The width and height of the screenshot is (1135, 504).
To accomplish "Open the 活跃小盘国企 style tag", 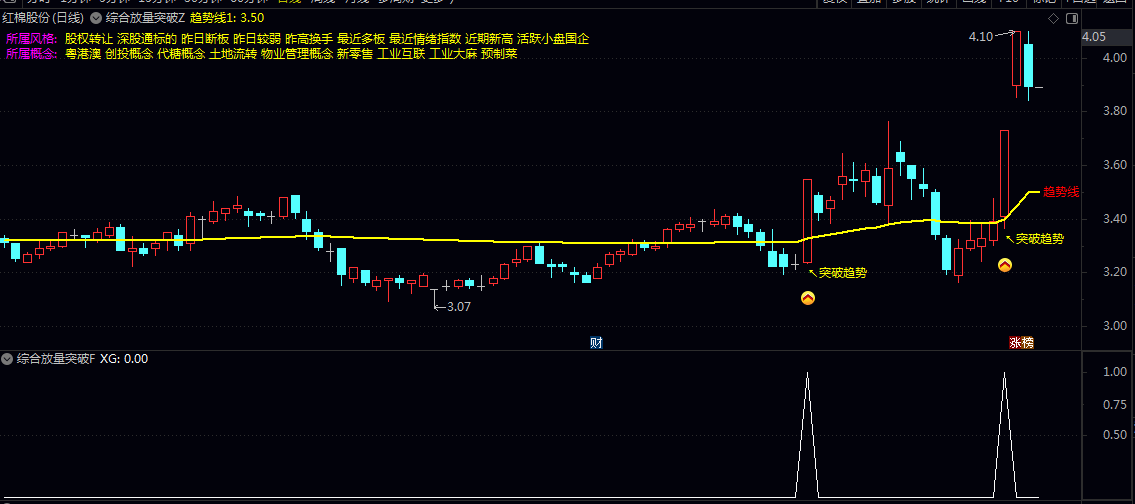I will click(553, 38).
